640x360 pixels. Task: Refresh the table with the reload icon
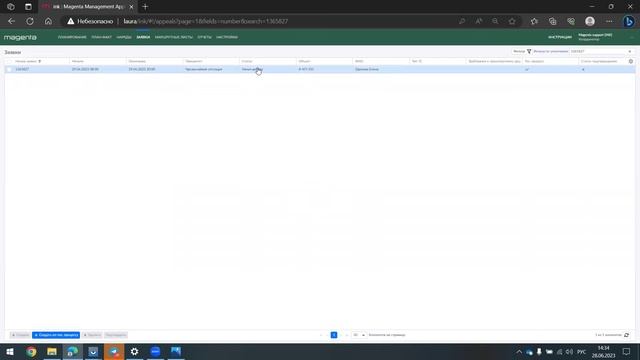click(x=627, y=335)
